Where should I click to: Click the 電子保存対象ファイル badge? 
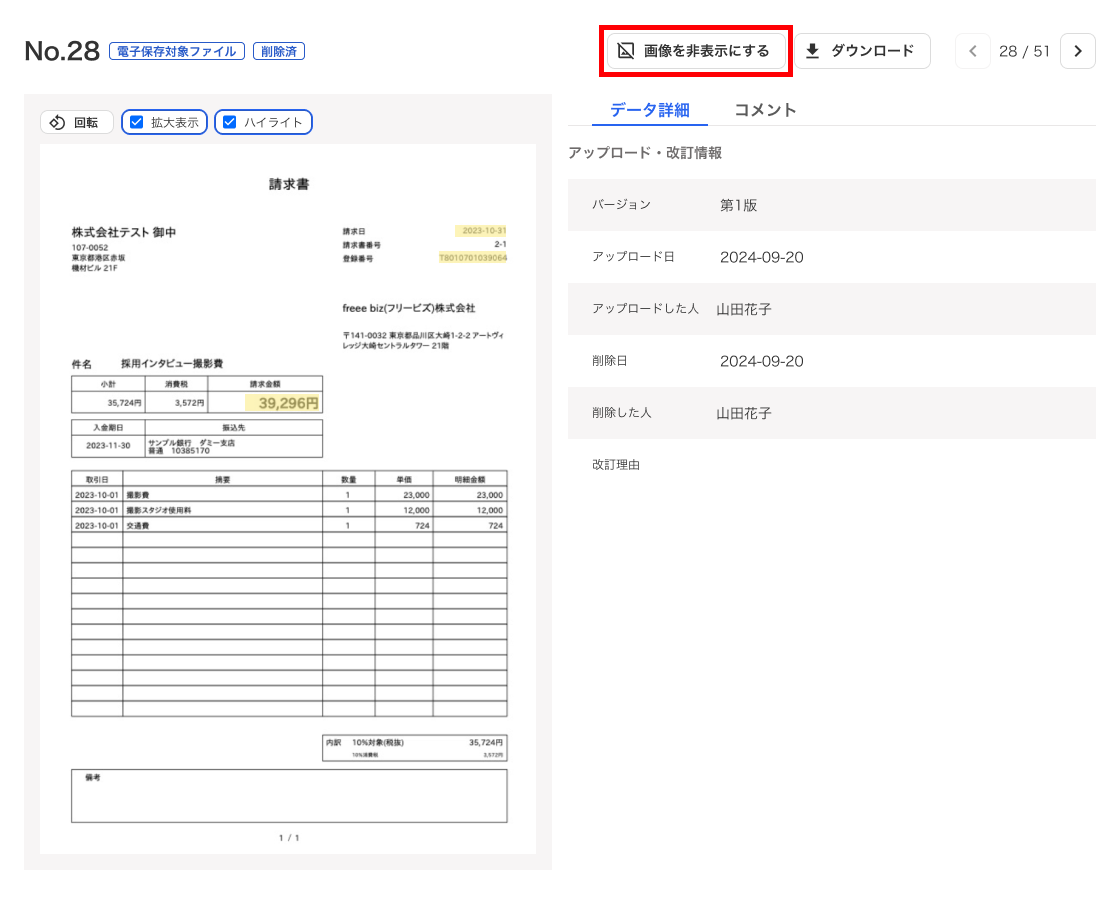(x=178, y=50)
